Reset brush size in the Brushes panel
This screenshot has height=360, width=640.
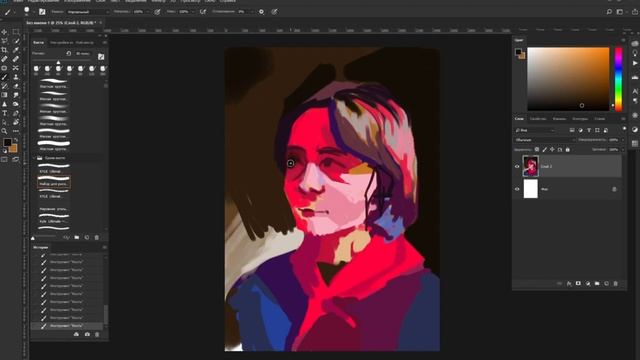[x=68, y=53]
